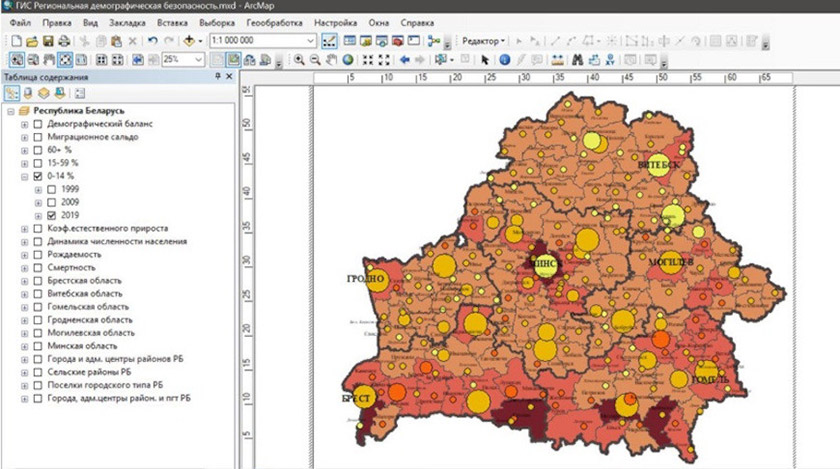Image resolution: width=840 pixels, height=469 pixels.
Task: Expand the Демографический баланс group
Action: coord(25,123)
